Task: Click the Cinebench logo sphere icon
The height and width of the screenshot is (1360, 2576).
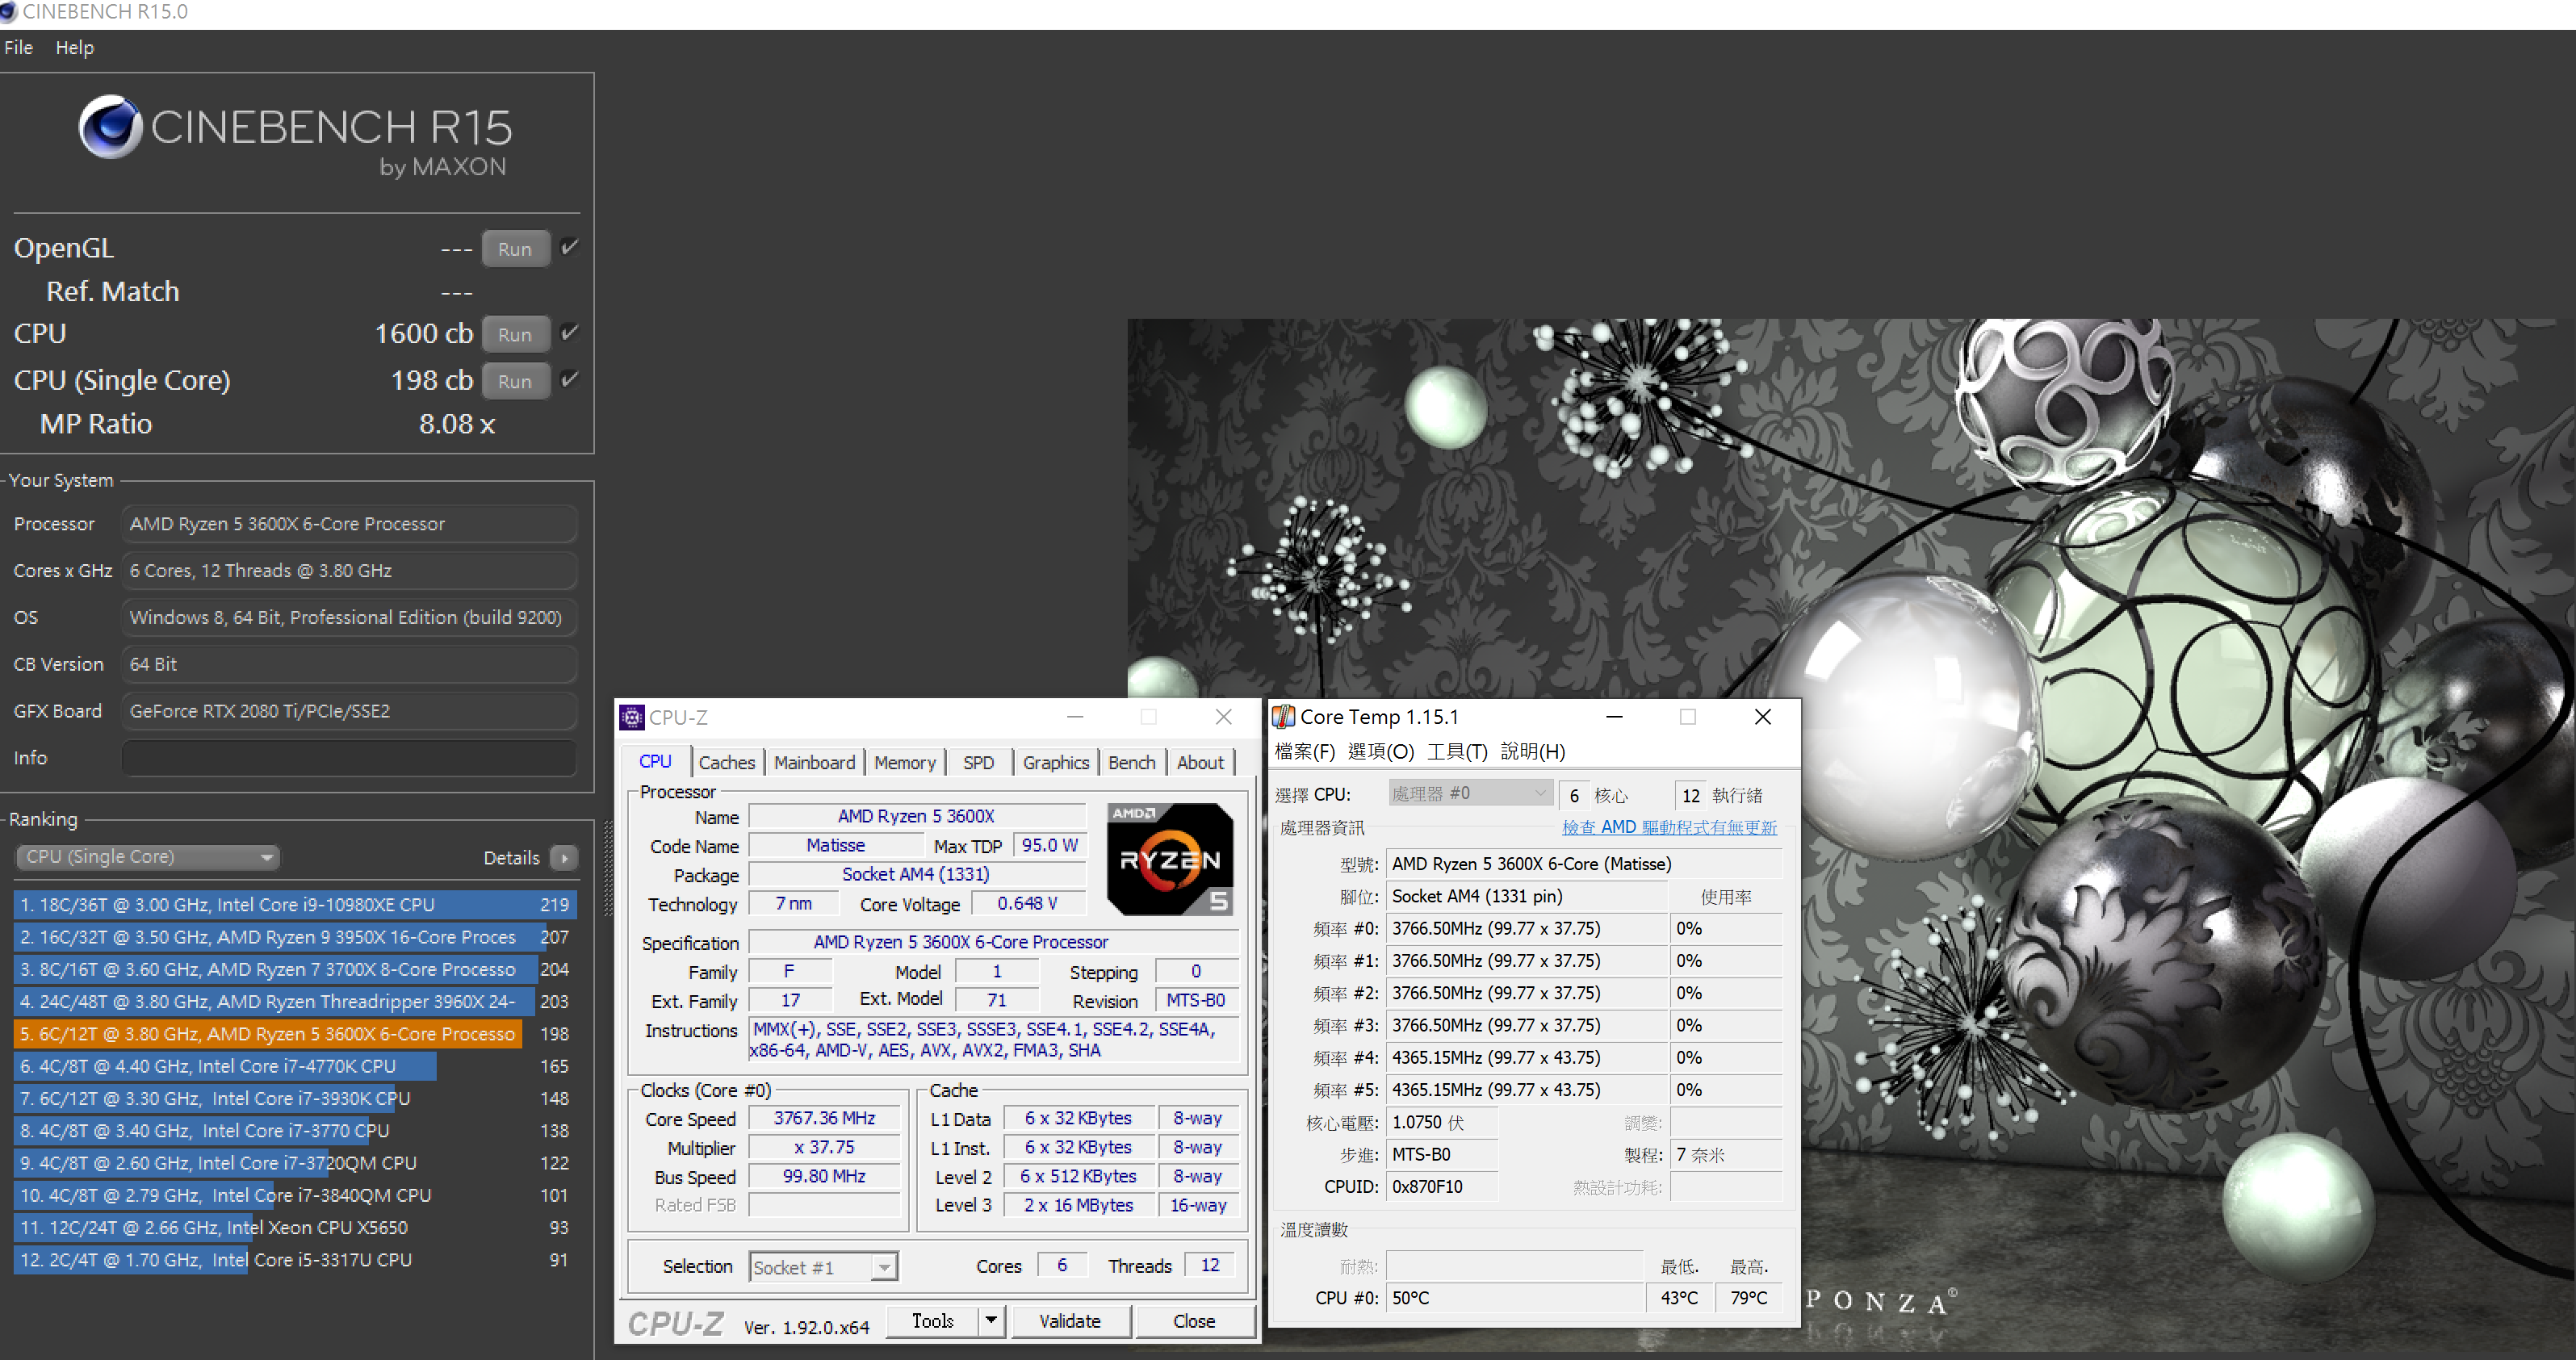Action: pyautogui.click(x=111, y=127)
